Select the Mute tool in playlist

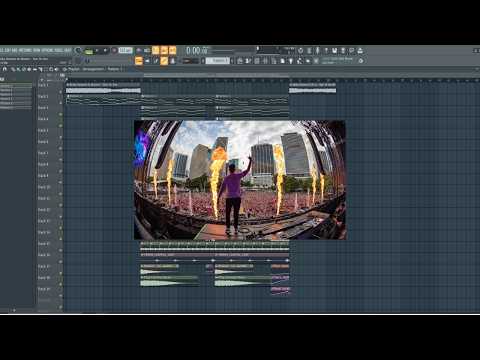(29, 69)
